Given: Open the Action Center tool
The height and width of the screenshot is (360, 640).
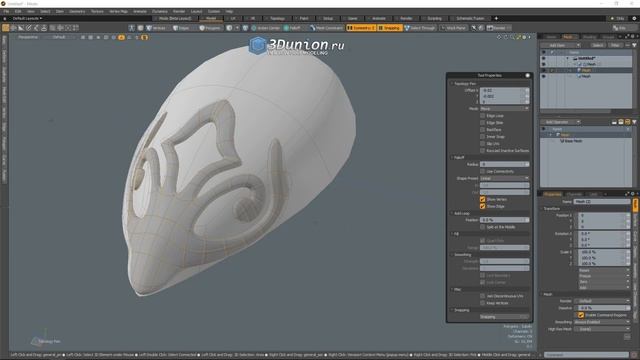Looking at the screenshot, I should 266,28.
